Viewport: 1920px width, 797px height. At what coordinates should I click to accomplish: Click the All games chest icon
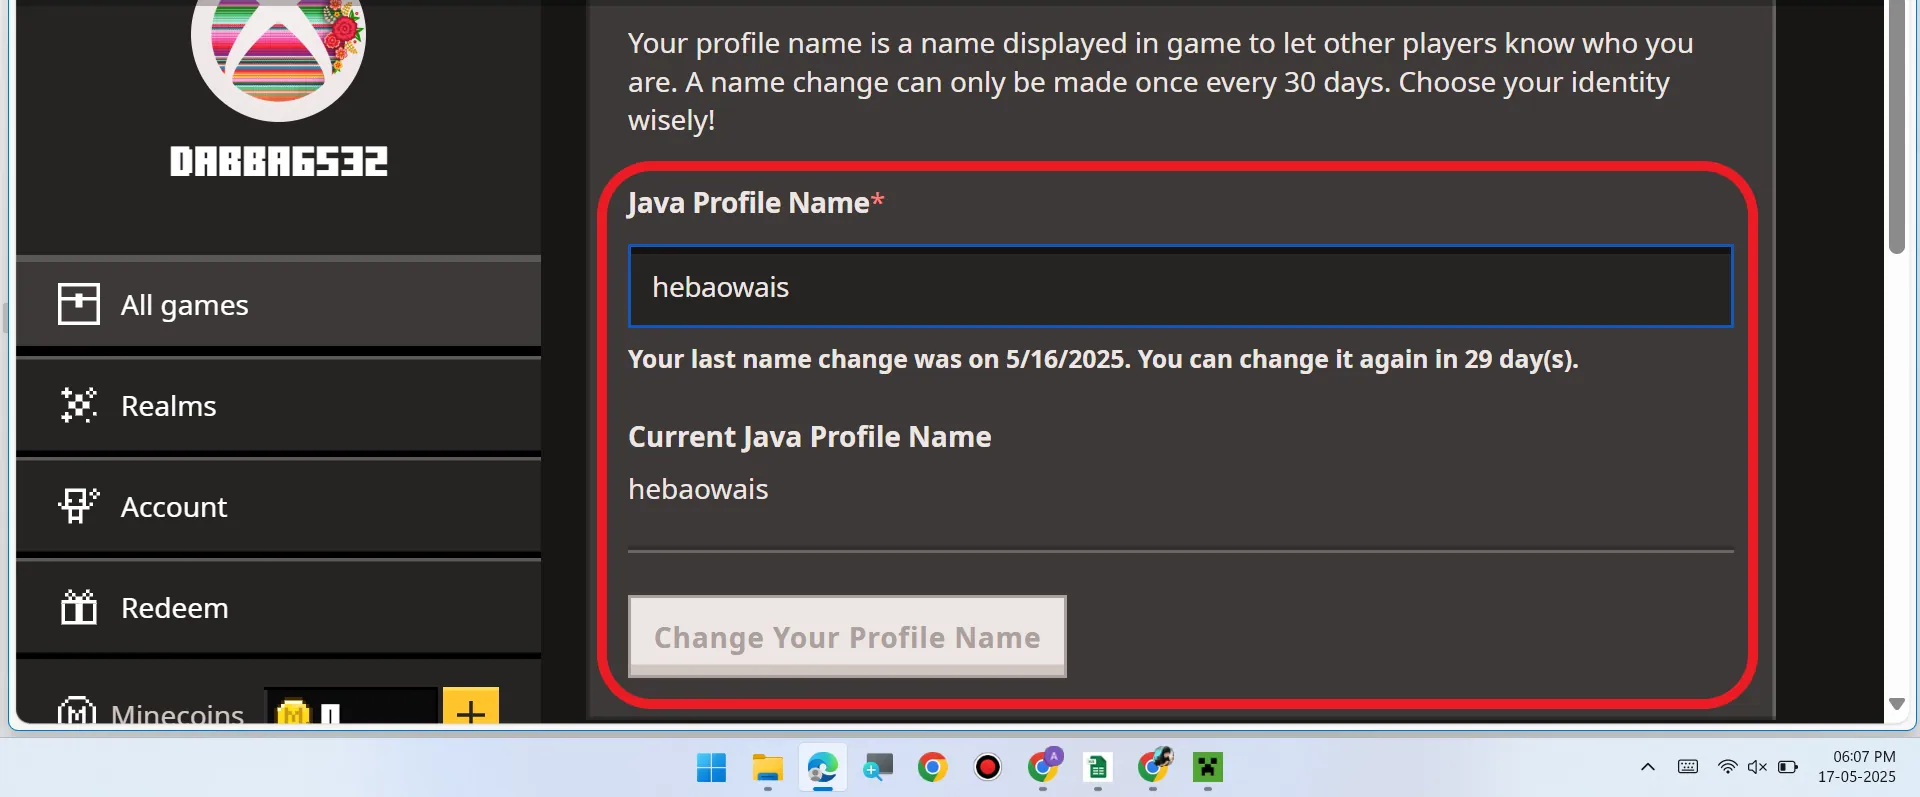pos(78,304)
